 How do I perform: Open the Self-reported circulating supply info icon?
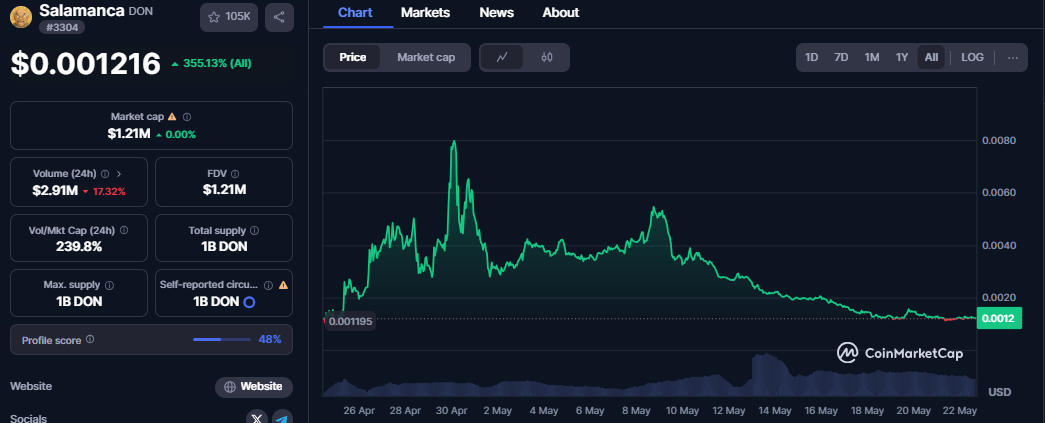(268, 285)
